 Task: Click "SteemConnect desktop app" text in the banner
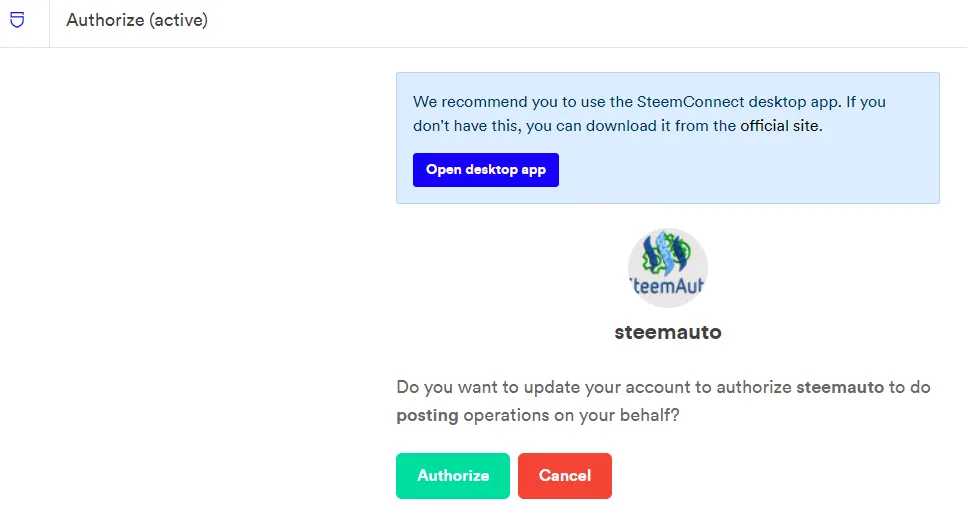pyautogui.click(x=718, y=102)
